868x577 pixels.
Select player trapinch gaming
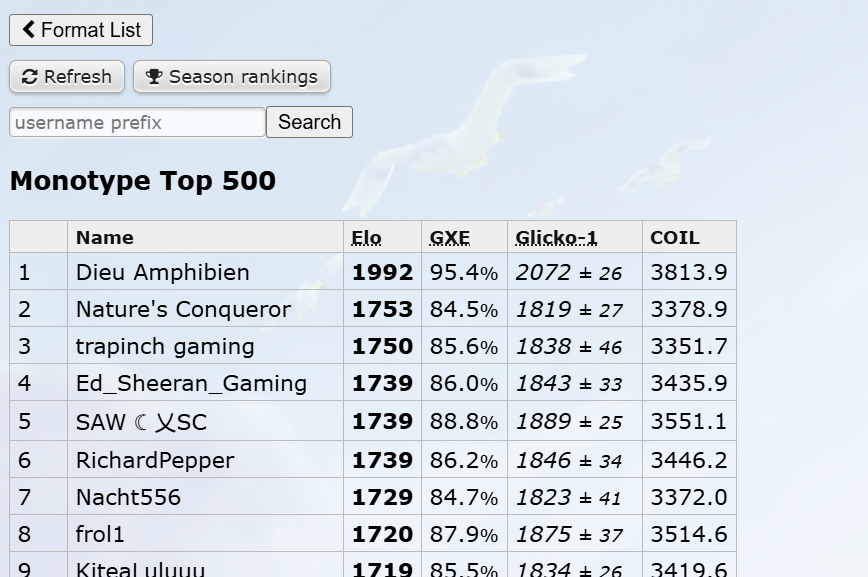165,347
